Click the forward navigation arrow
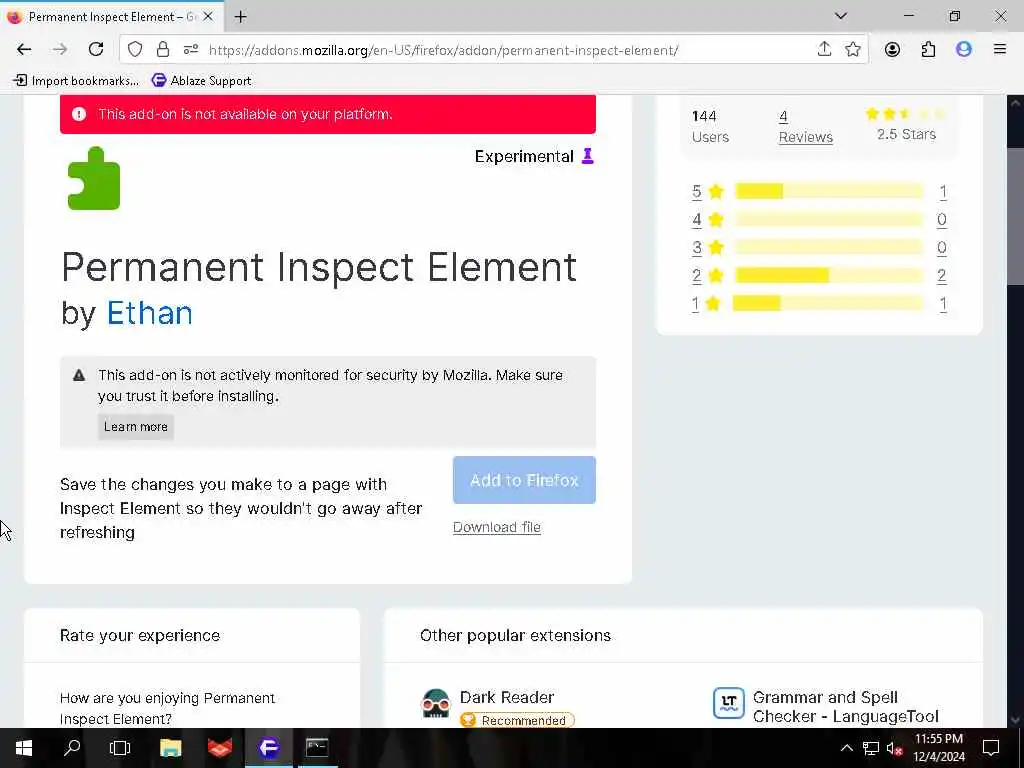Screen dimensions: 1024x768 click(60, 50)
